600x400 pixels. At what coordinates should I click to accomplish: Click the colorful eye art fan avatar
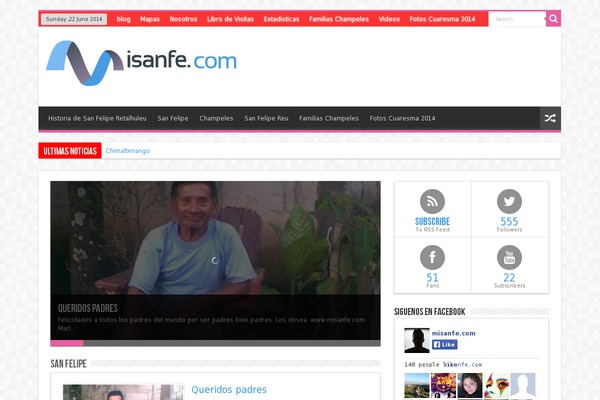496,385
